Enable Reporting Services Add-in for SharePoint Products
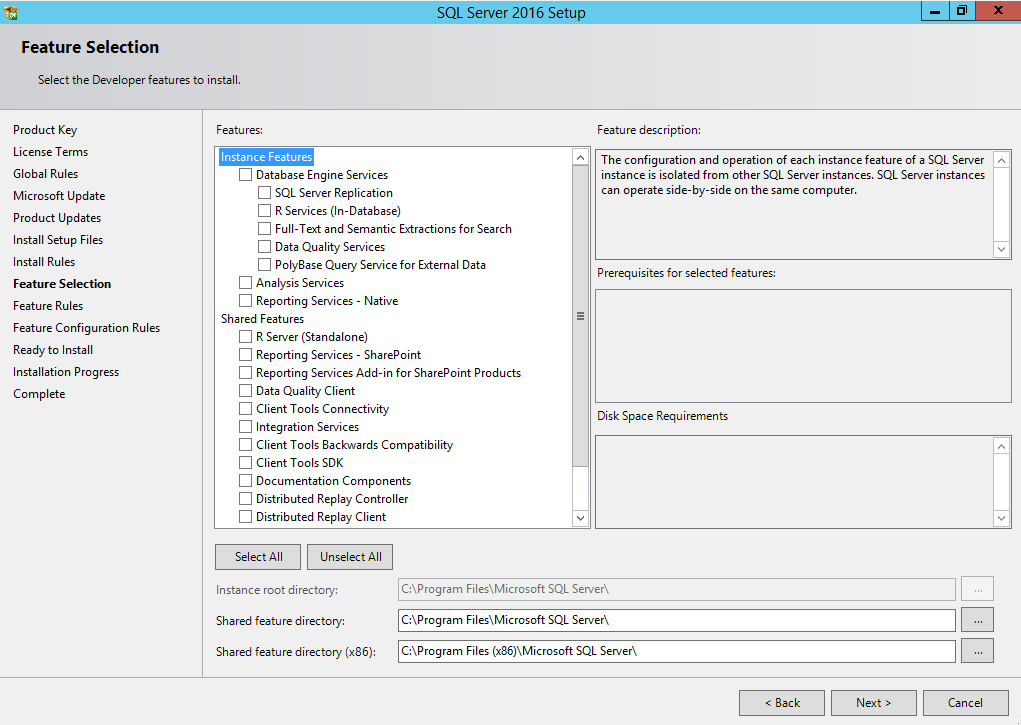This screenshot has width=1021, height=725. pos(245,373)
